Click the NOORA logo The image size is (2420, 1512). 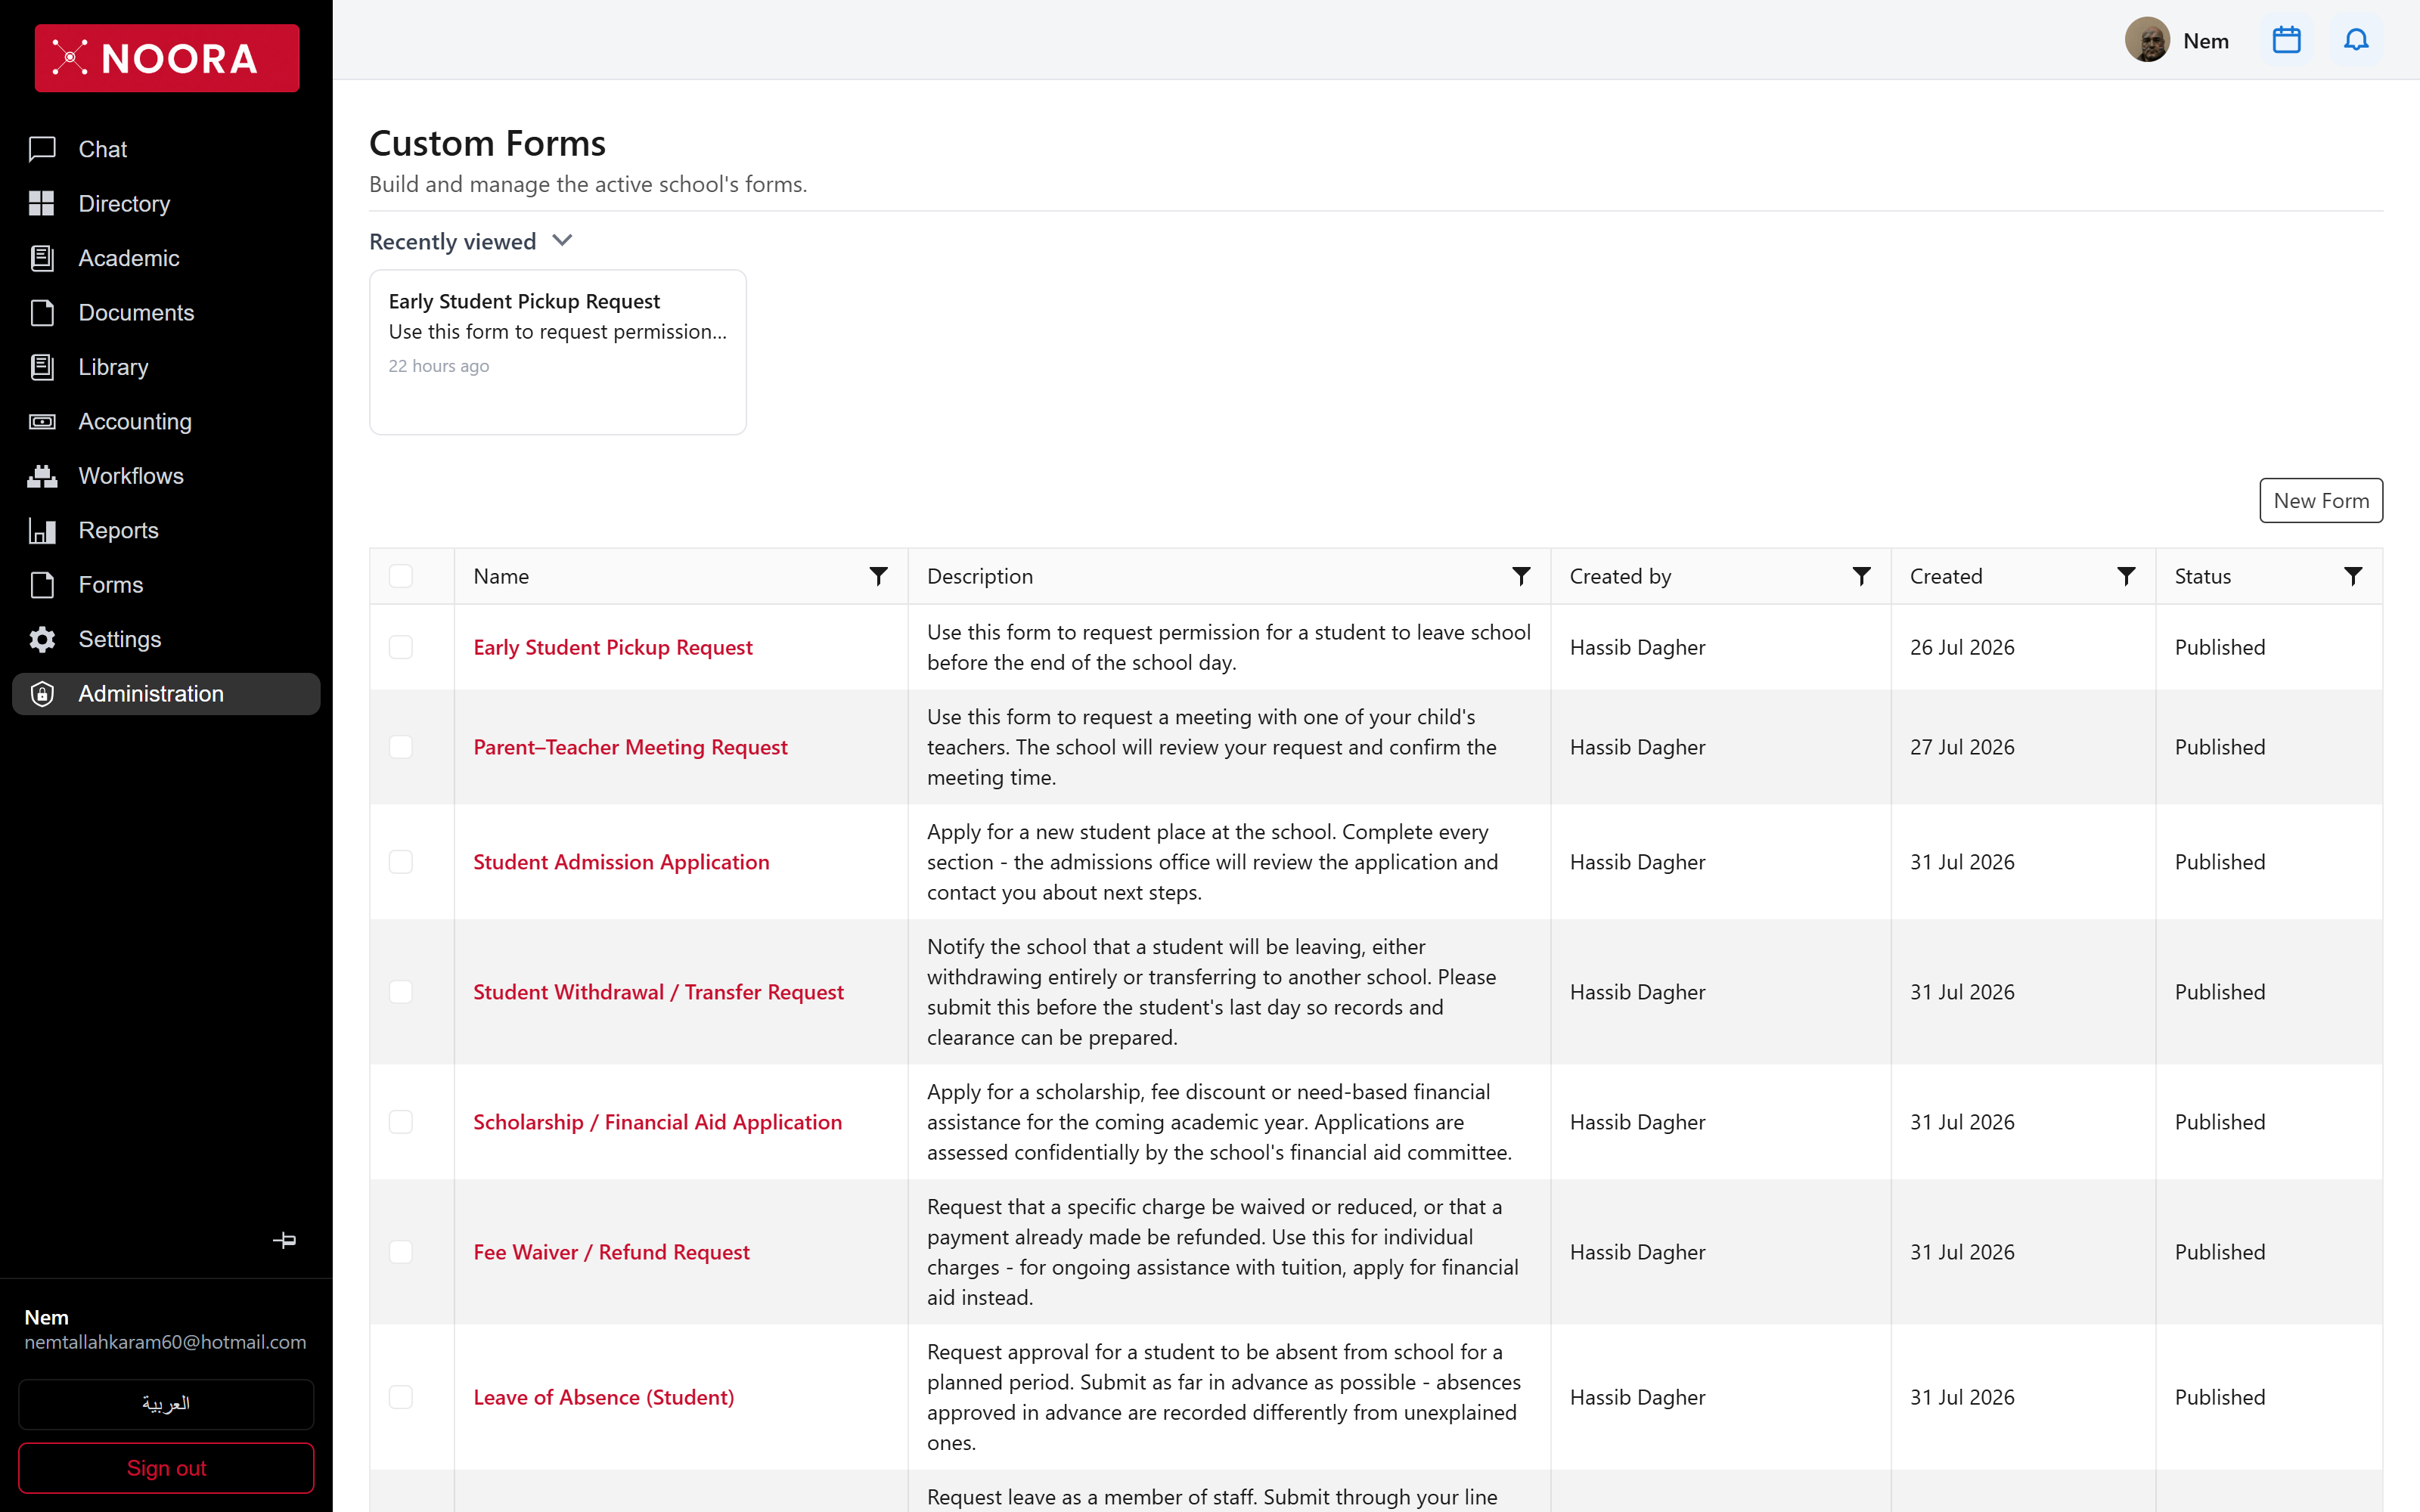tap(167, 58)
